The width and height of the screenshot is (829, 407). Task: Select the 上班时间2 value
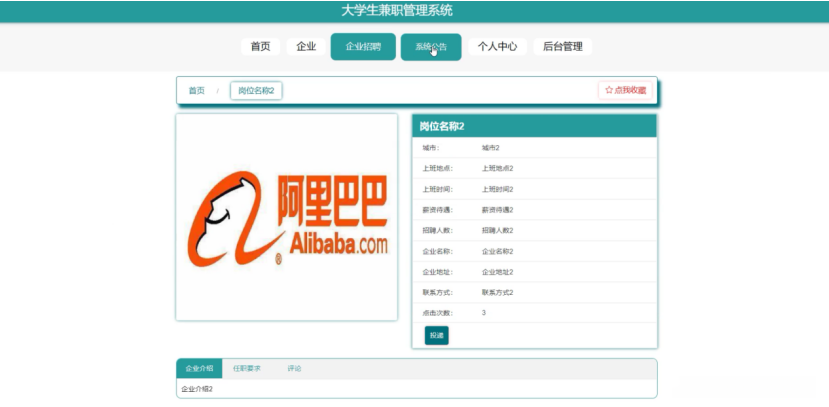(x=498, y=189)
